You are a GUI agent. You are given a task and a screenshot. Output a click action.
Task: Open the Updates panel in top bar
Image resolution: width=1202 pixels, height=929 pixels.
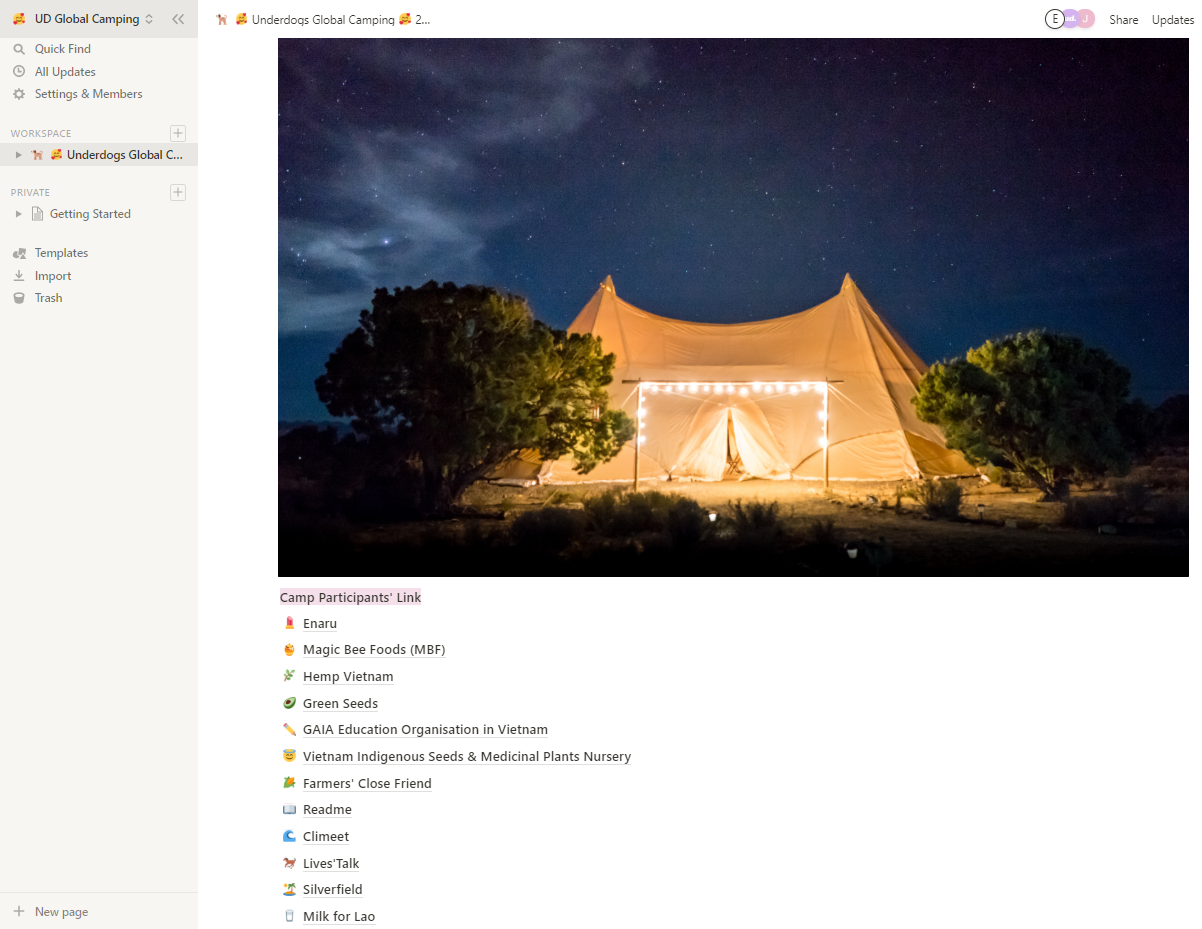pyautogui.click(x=1172, y=19)
